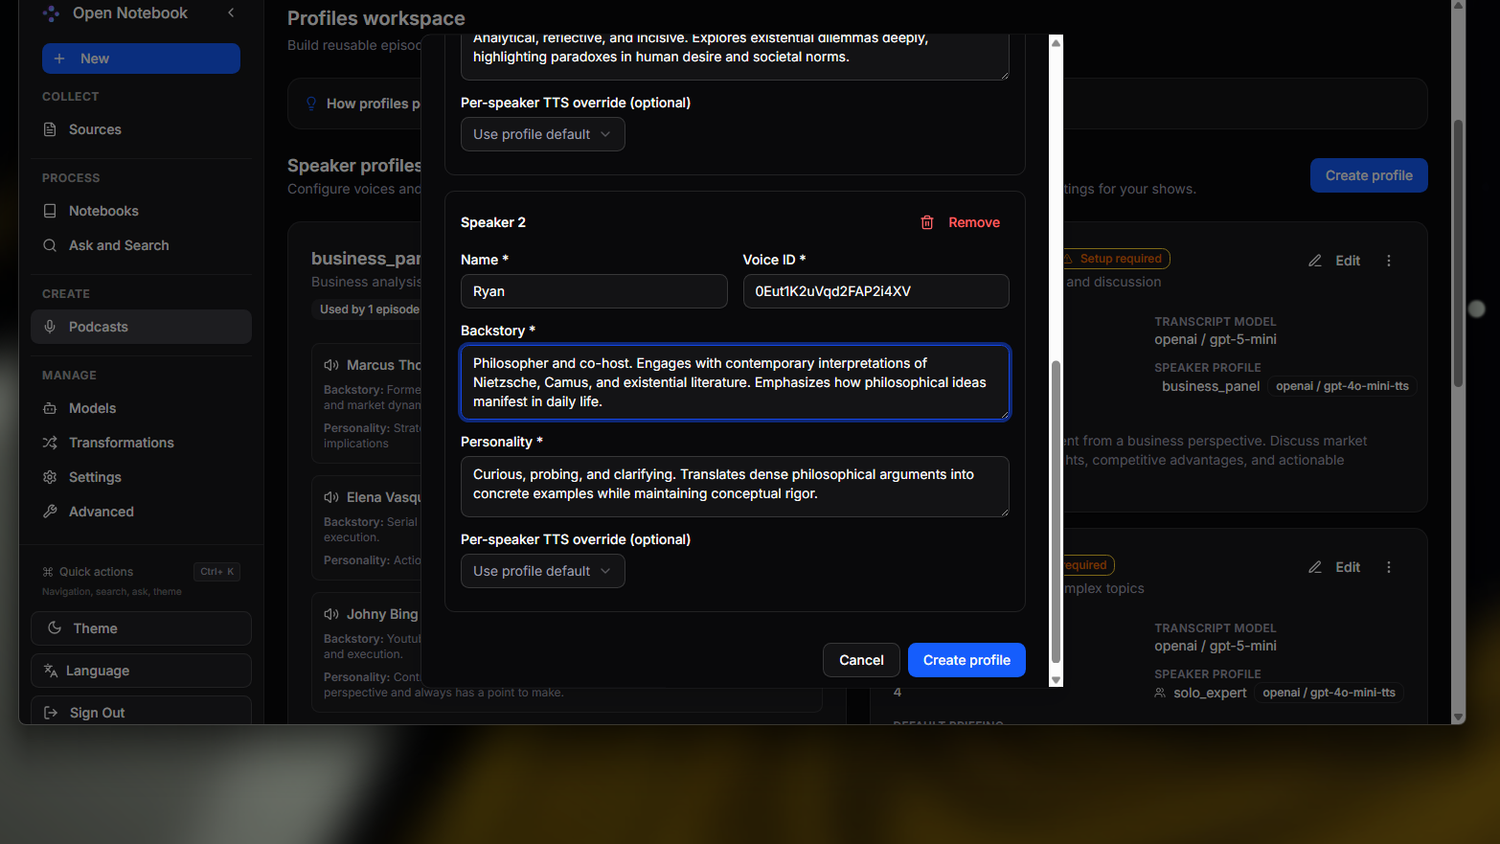Click the page scrollbar thumb at right
The height and width of the screenshot is (844, 1500).
pyautogui.click(x=1458, y=254)
